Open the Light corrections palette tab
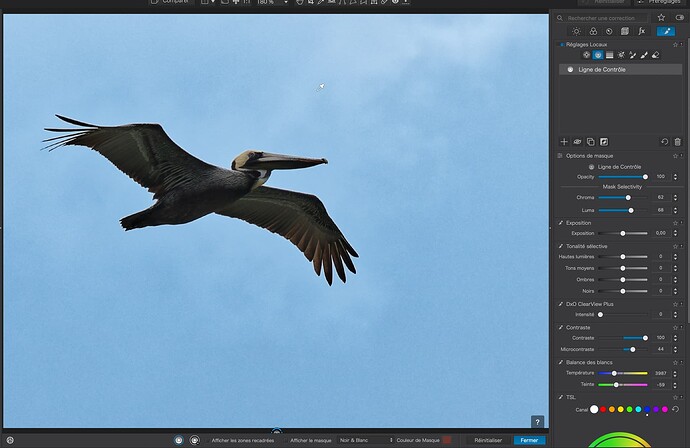Screen dimensions: 690x448 576,31
